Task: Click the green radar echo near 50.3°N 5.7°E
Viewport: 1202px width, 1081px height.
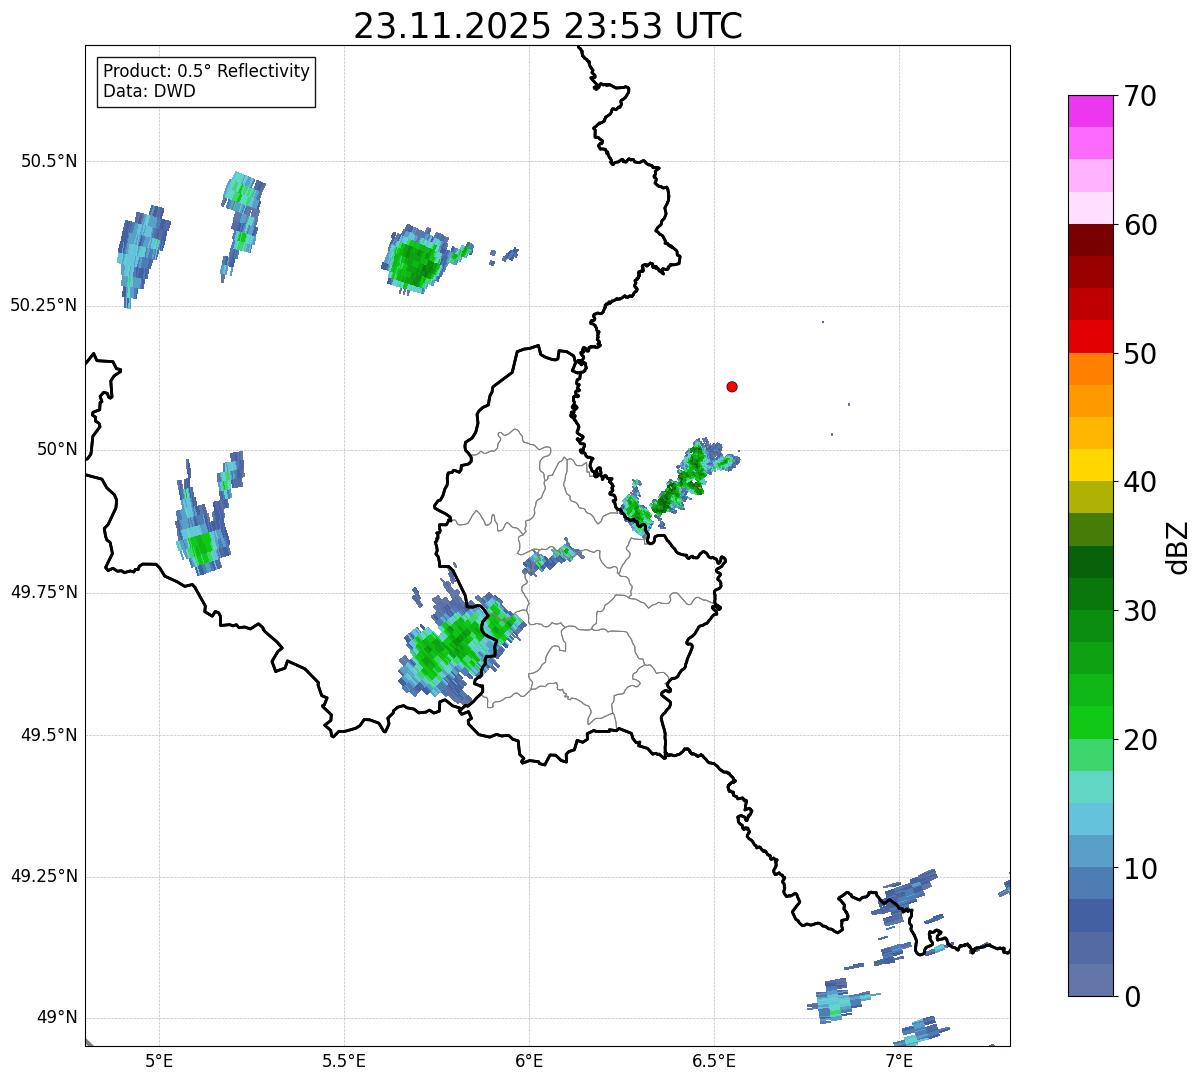Action: (413, 263)
